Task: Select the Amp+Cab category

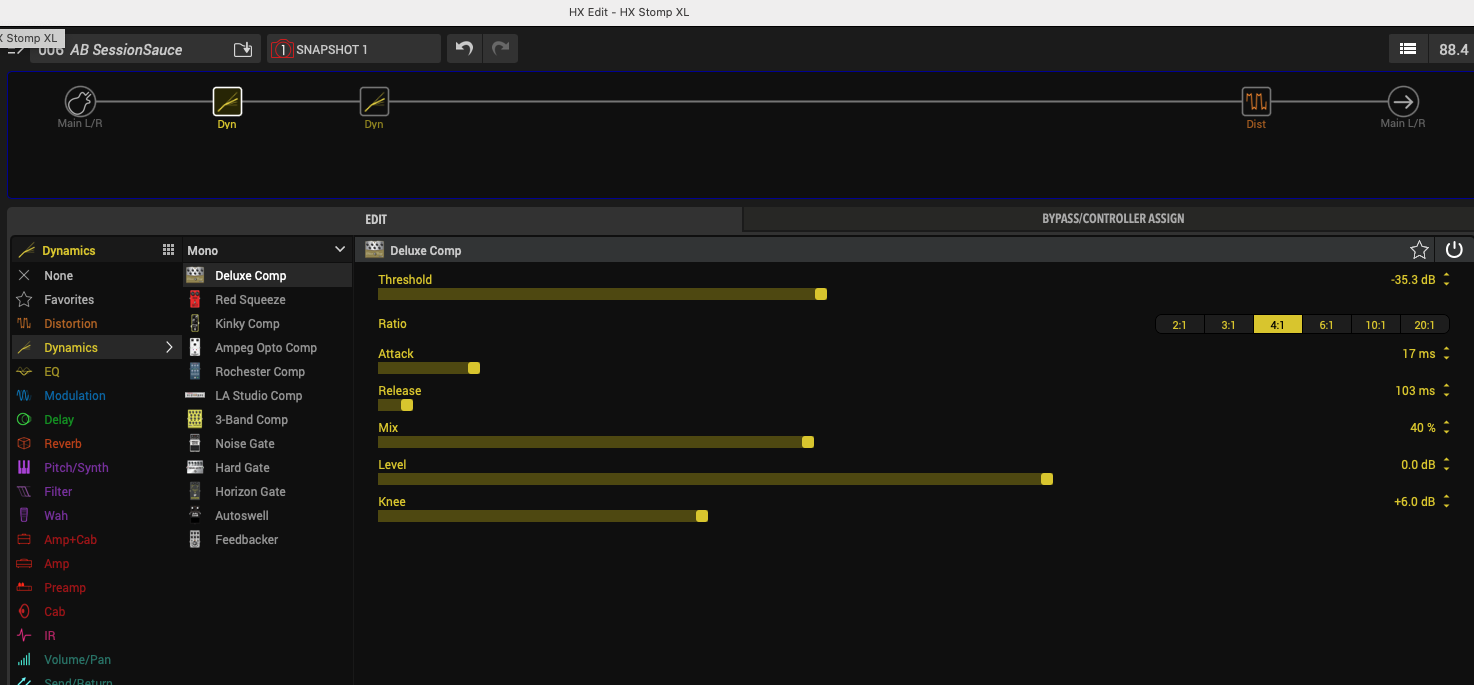Action: [97, 539]
